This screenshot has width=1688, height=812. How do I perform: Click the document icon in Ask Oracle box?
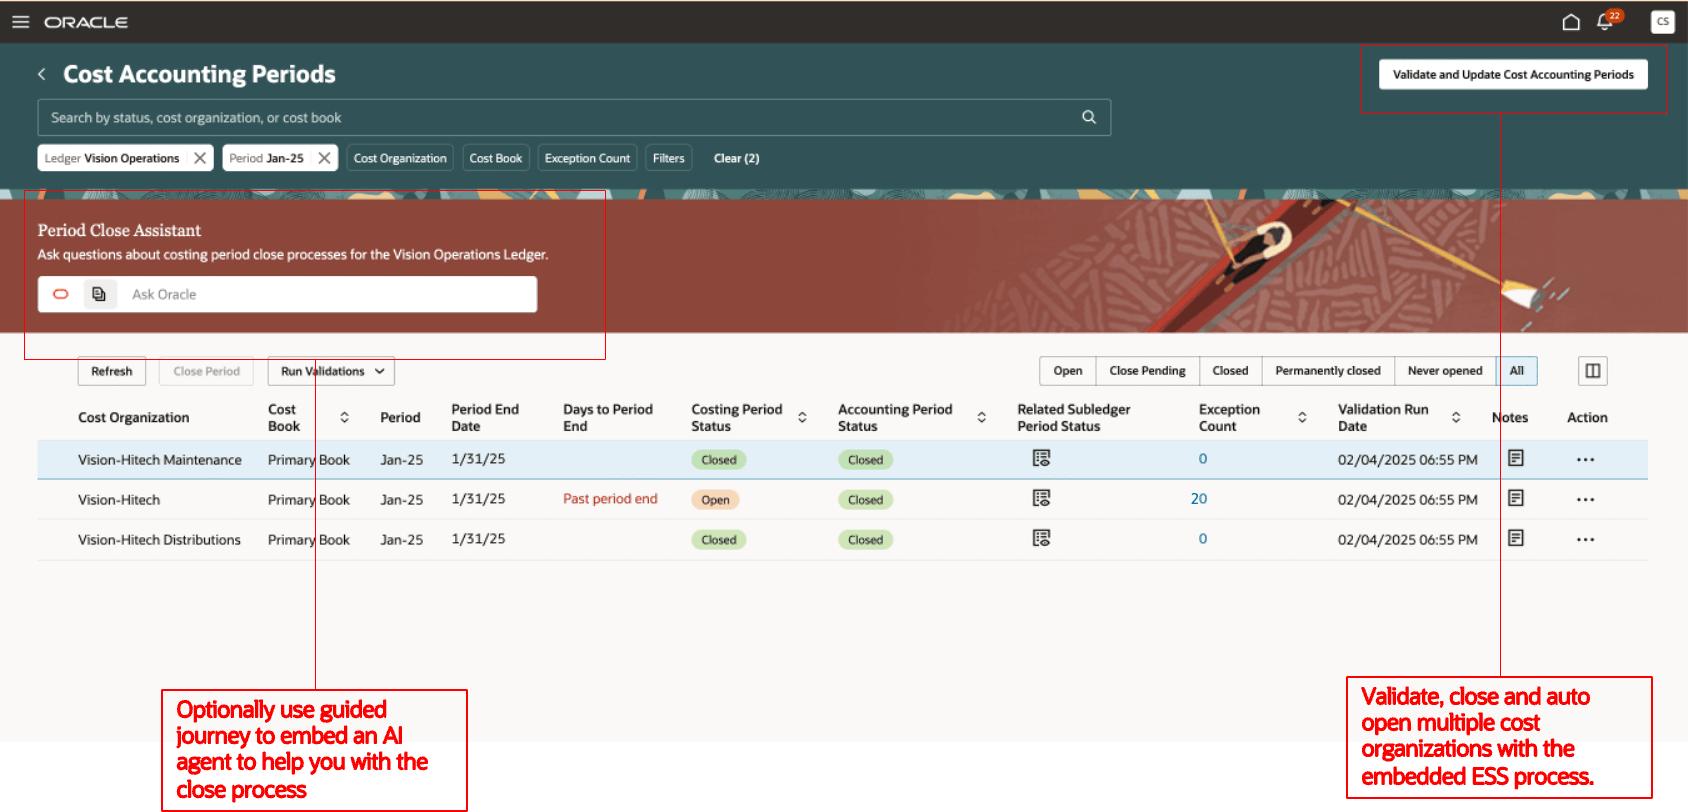click(99, 294)
